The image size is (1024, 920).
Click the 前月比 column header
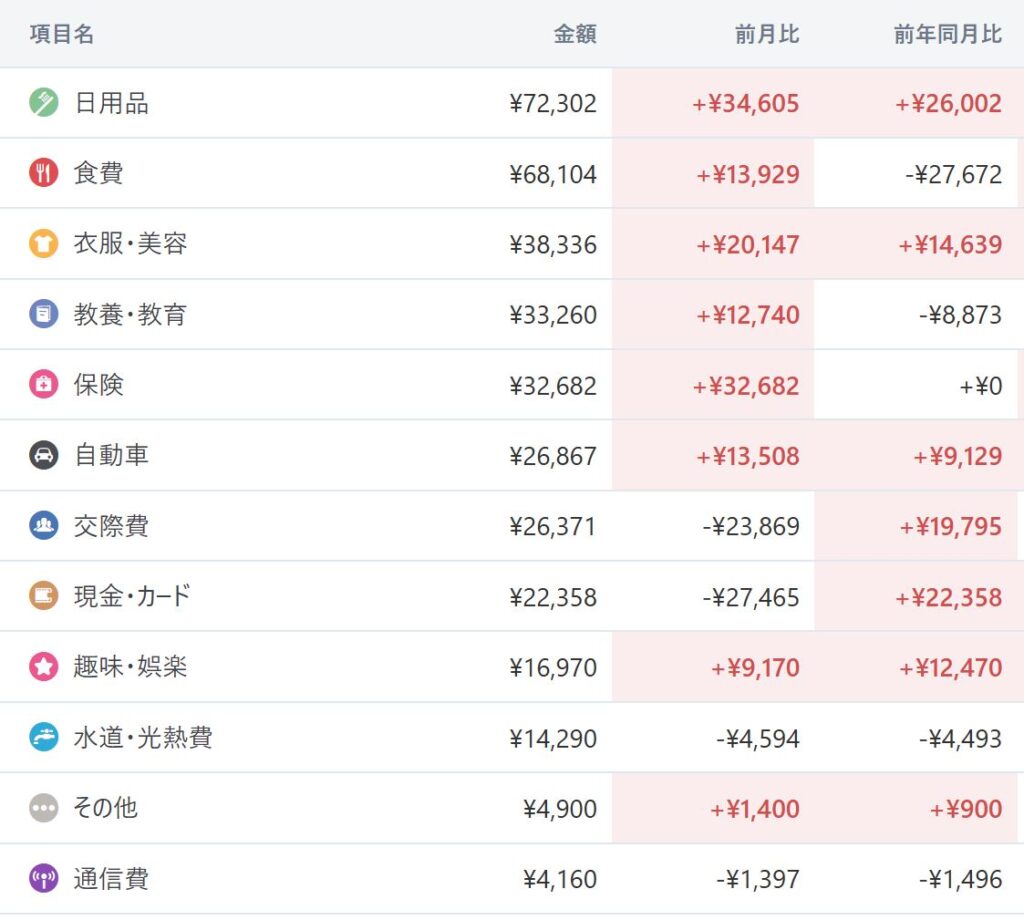click(767, 34)
